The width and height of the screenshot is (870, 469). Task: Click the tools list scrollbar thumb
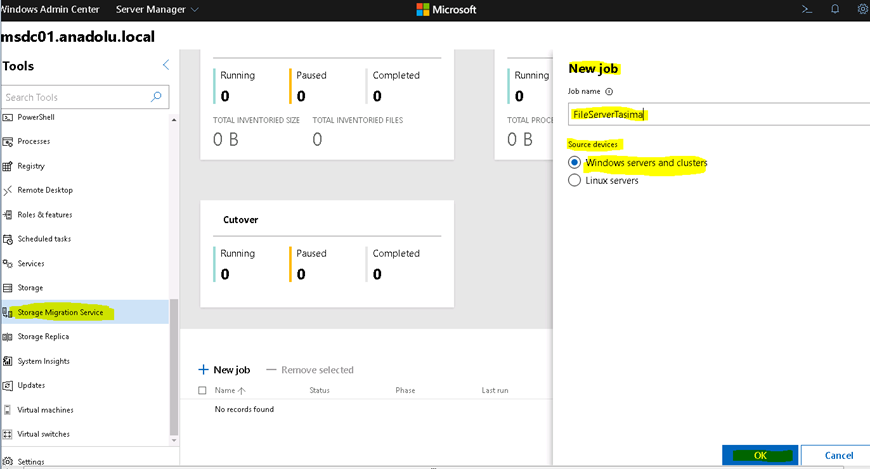click(x=174, y=366)
